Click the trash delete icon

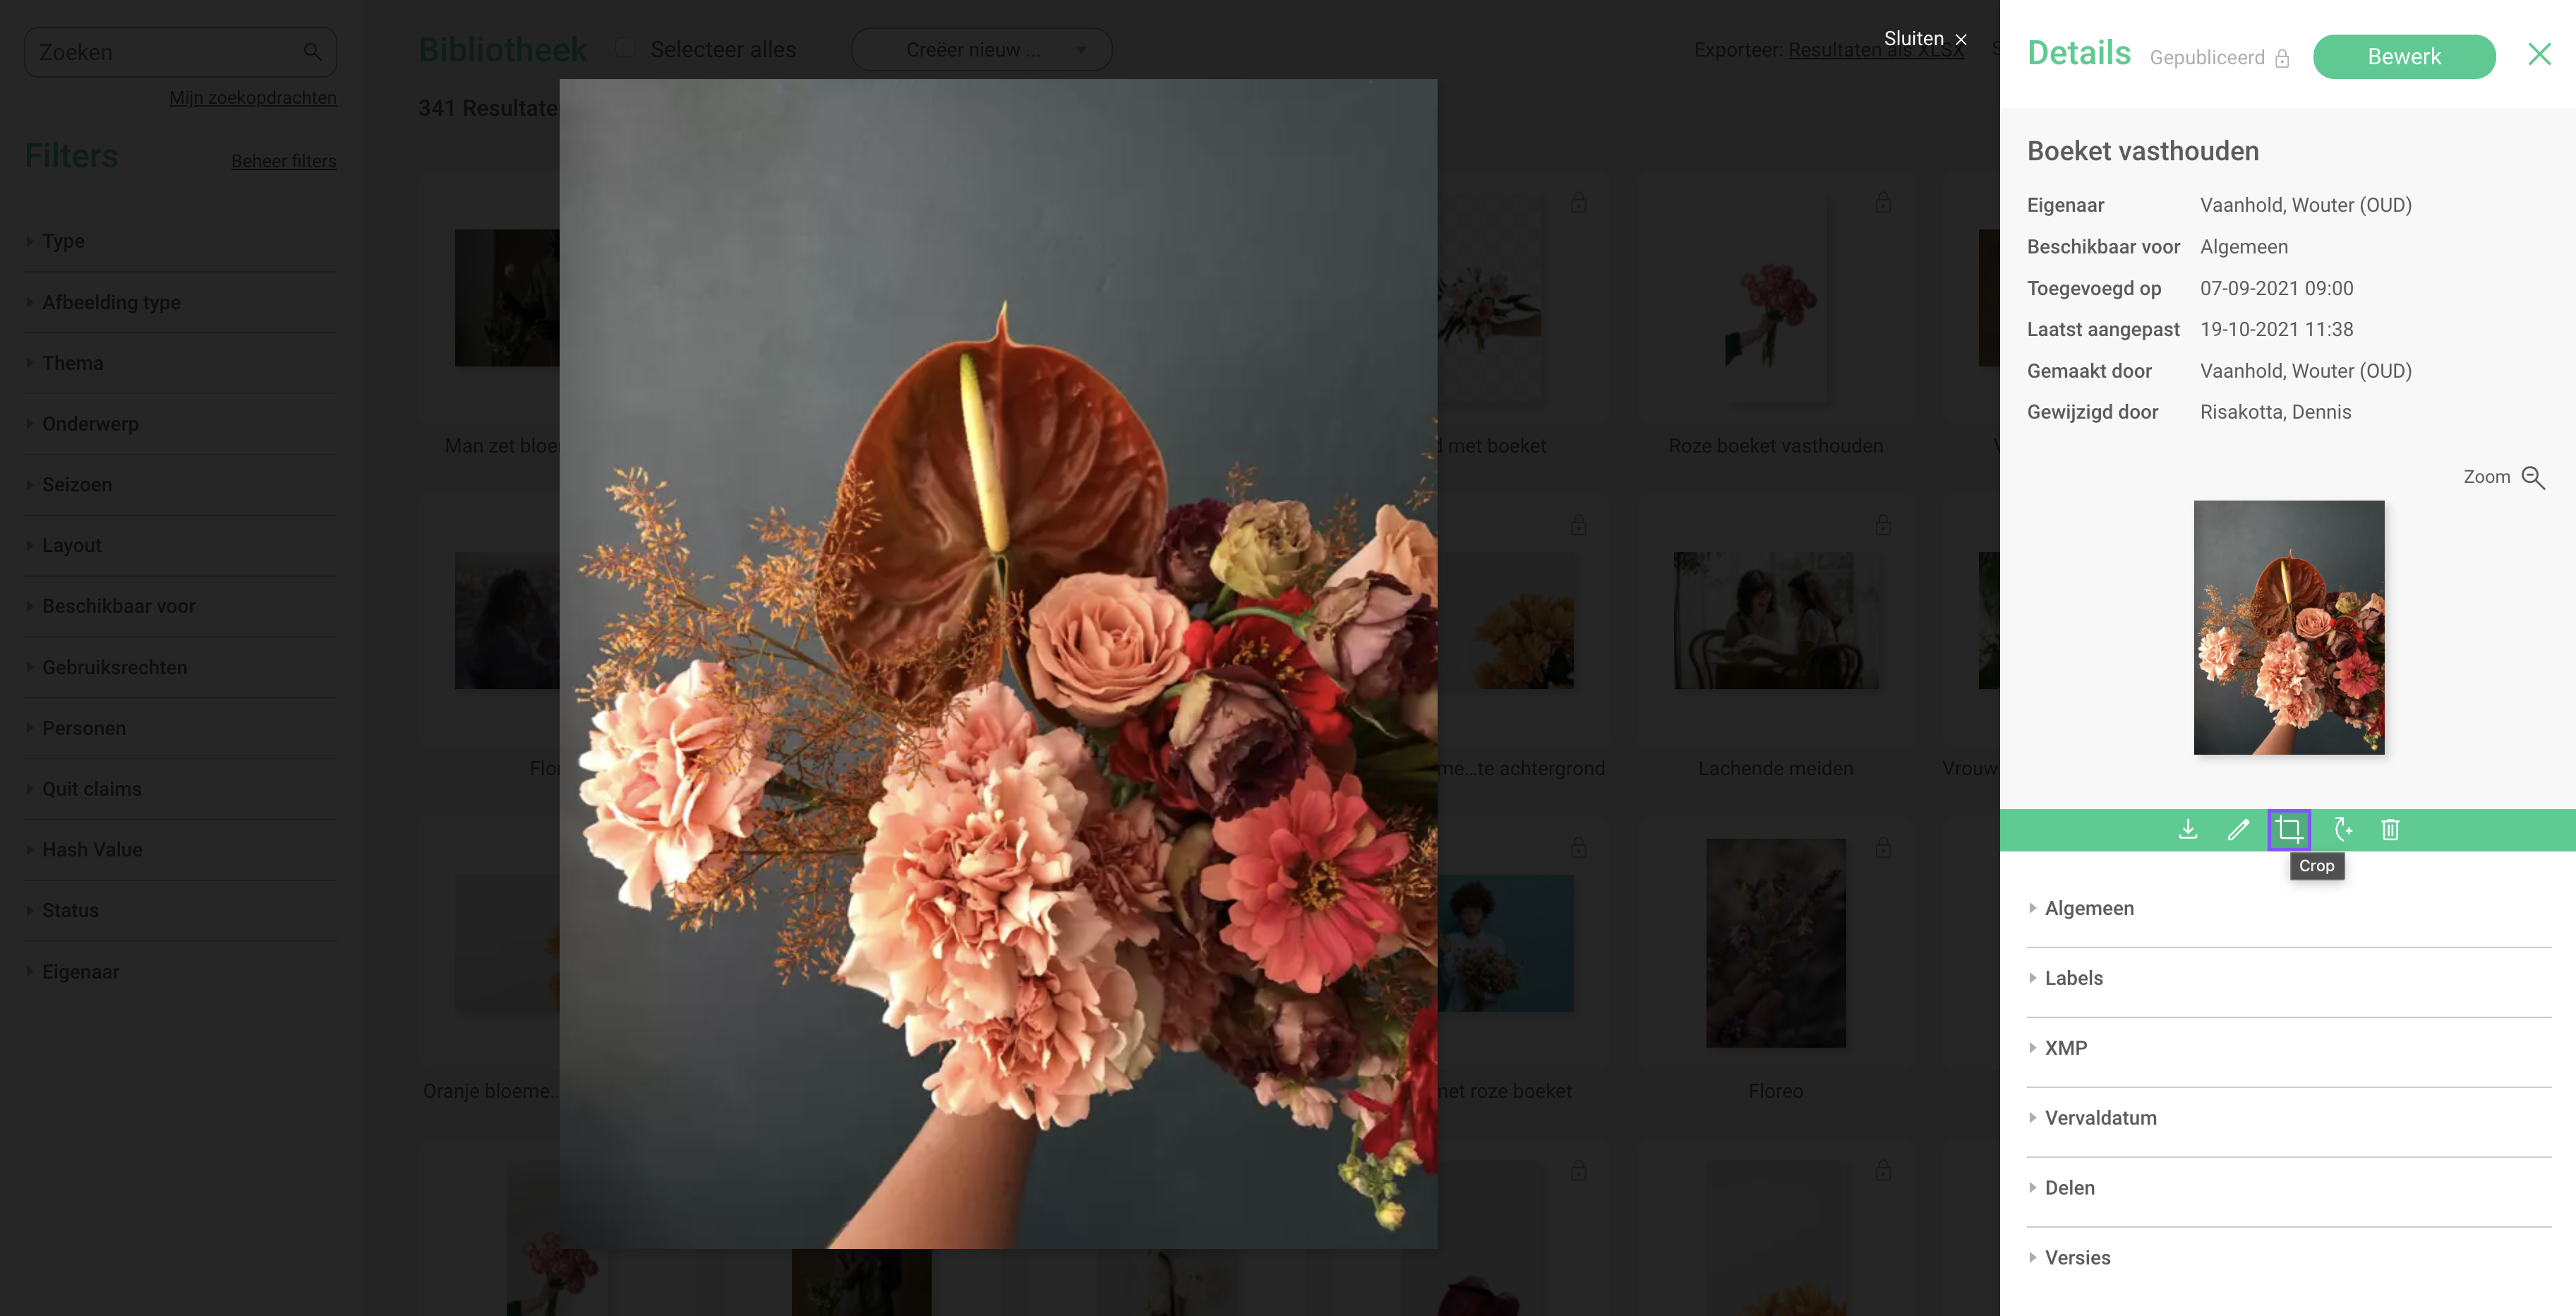pyautogui.click(x=2390, y=829)
